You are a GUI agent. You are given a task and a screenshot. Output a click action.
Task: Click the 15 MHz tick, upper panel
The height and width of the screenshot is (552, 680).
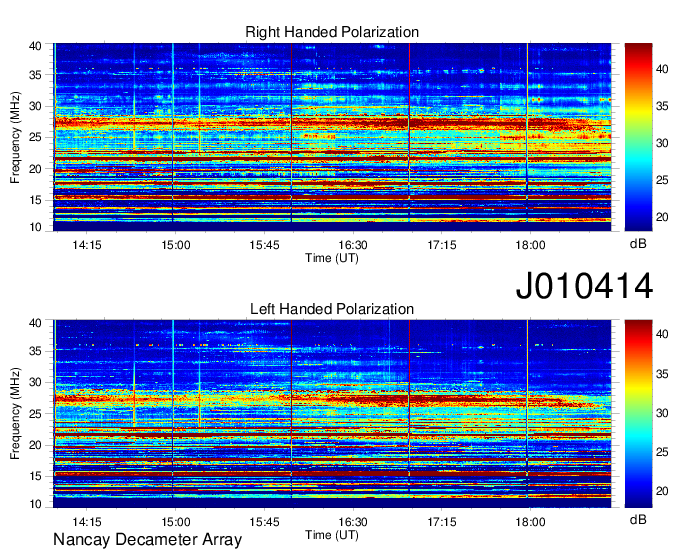click(x=35, y=200)
